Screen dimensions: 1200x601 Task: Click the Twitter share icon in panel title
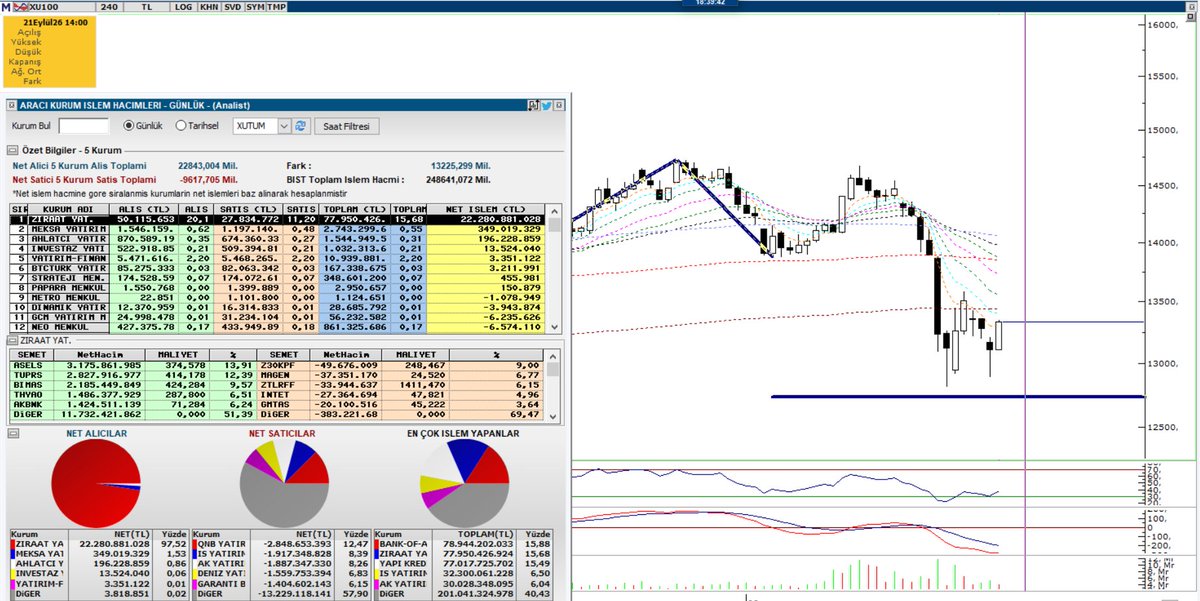click(x=547, y=104)
